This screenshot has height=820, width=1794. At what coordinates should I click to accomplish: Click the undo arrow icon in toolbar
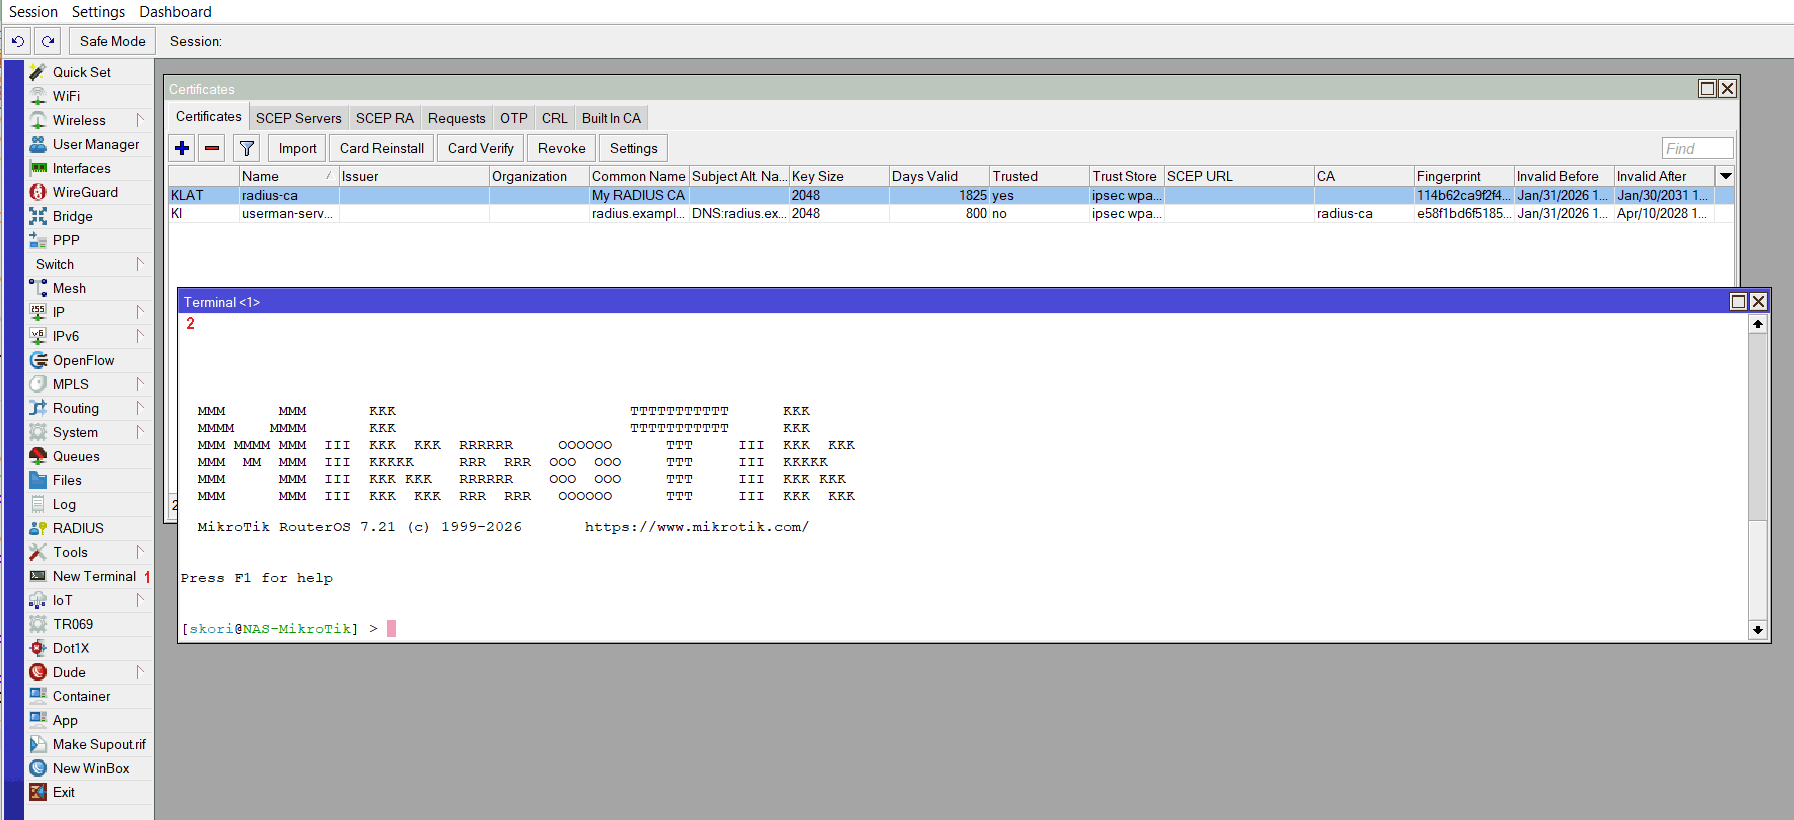pos(18,41)
